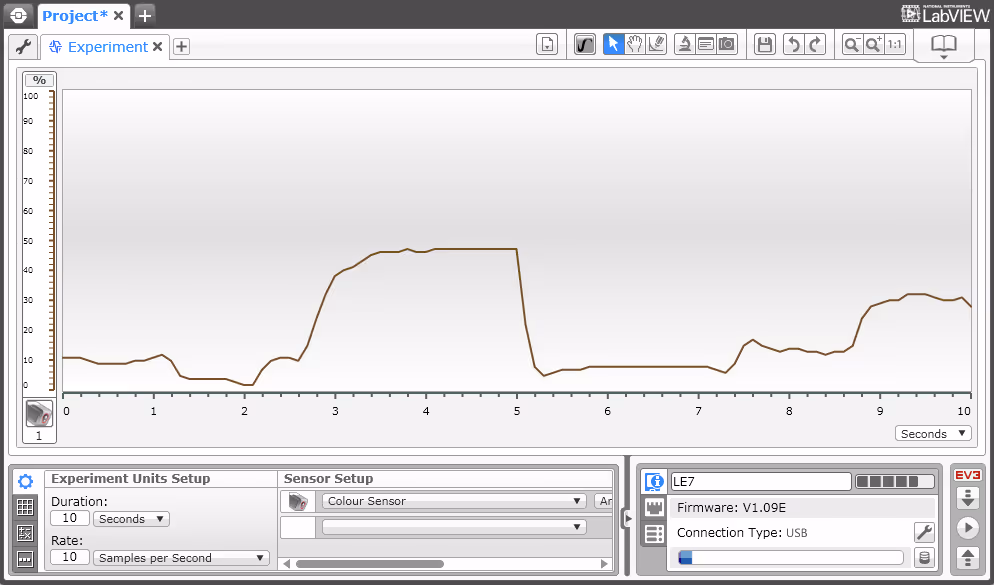Close the Experiment tab
This screenshot has width=994, height=585.
click(158, 47)
